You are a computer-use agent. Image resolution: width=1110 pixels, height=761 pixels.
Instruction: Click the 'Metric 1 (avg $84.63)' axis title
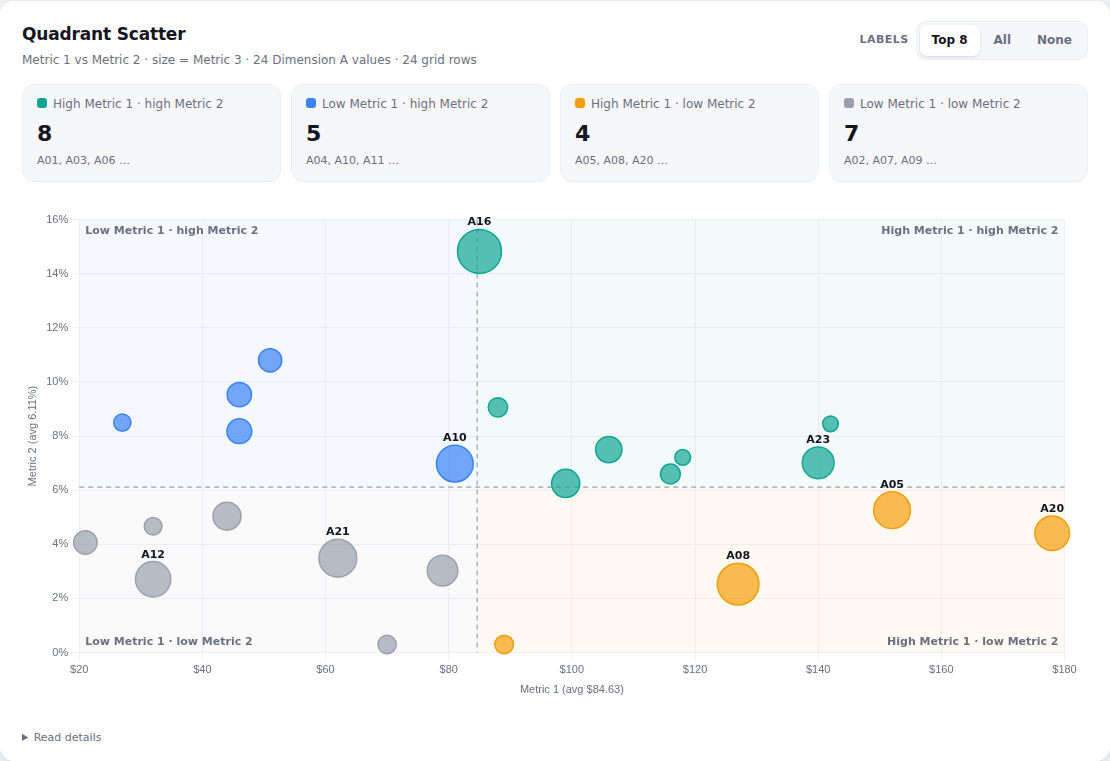pos(571,689)
